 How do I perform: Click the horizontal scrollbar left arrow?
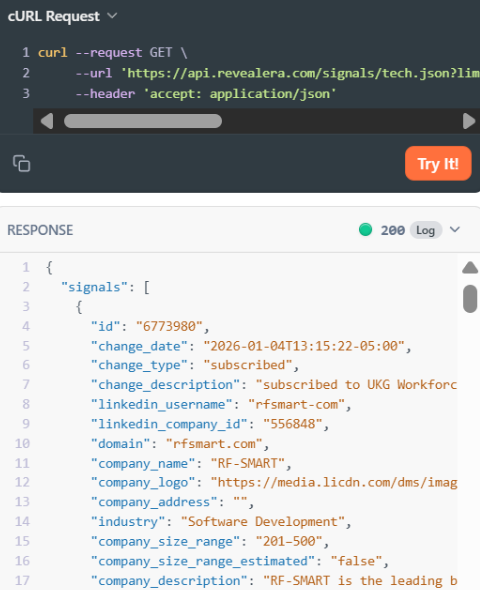click(x=47, y=121)
